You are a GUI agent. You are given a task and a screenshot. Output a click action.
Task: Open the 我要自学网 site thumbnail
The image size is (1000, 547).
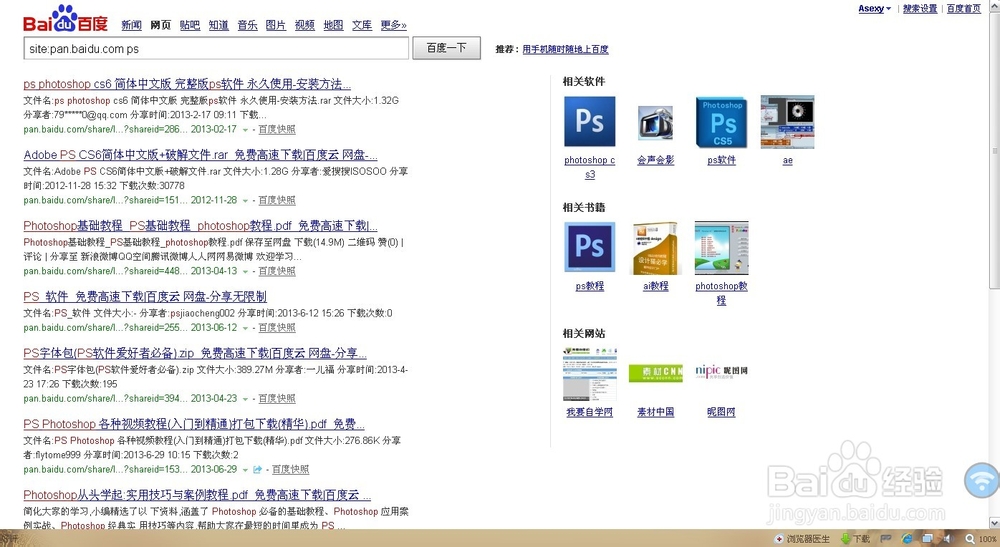tap(589, 374)
